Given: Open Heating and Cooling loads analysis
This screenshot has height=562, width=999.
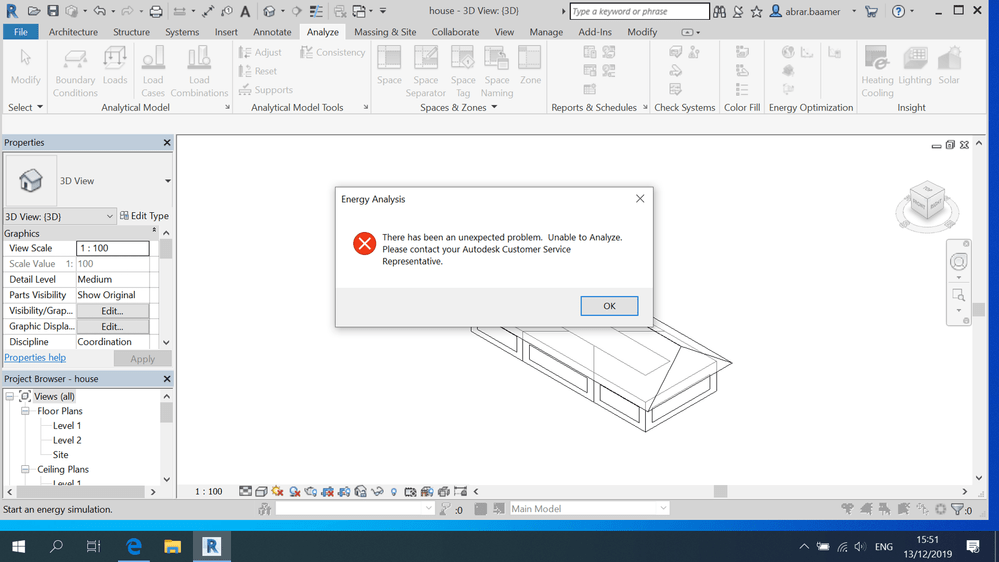Looking at the screenshot, I should 877,73.
